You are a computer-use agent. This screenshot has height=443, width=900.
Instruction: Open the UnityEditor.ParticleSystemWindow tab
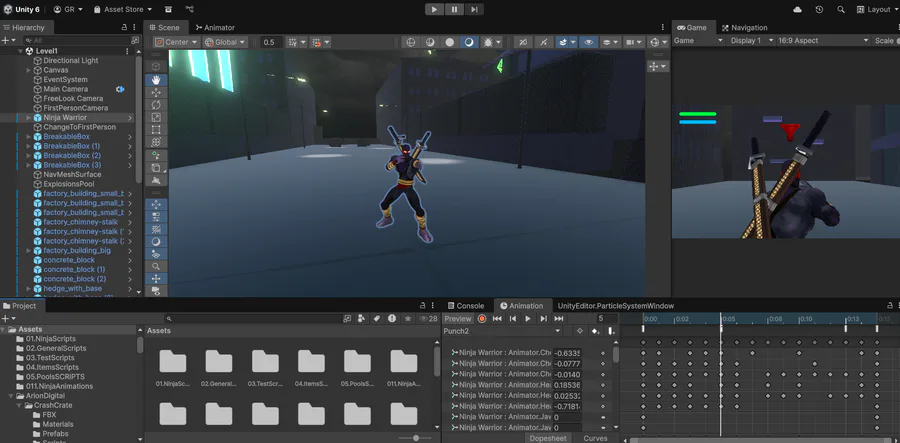click(616, 306)
